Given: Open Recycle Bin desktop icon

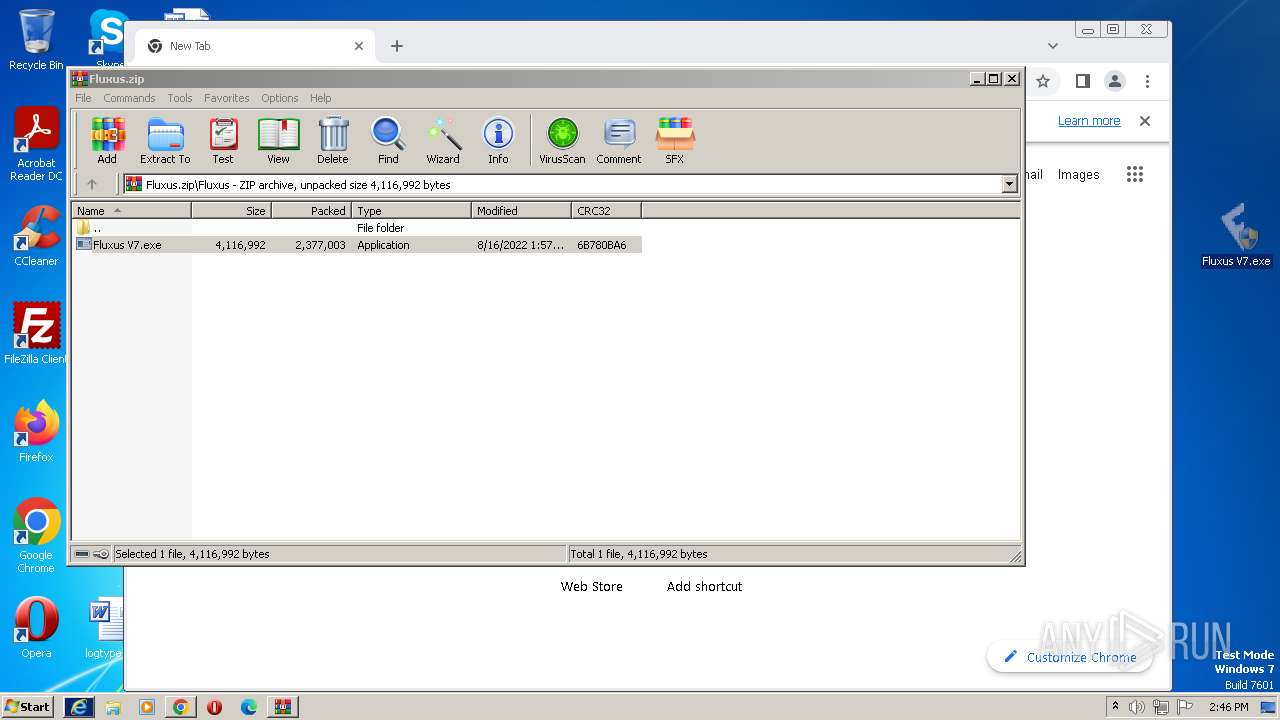Looking at the screenshot, I should [x=36, y=40].
